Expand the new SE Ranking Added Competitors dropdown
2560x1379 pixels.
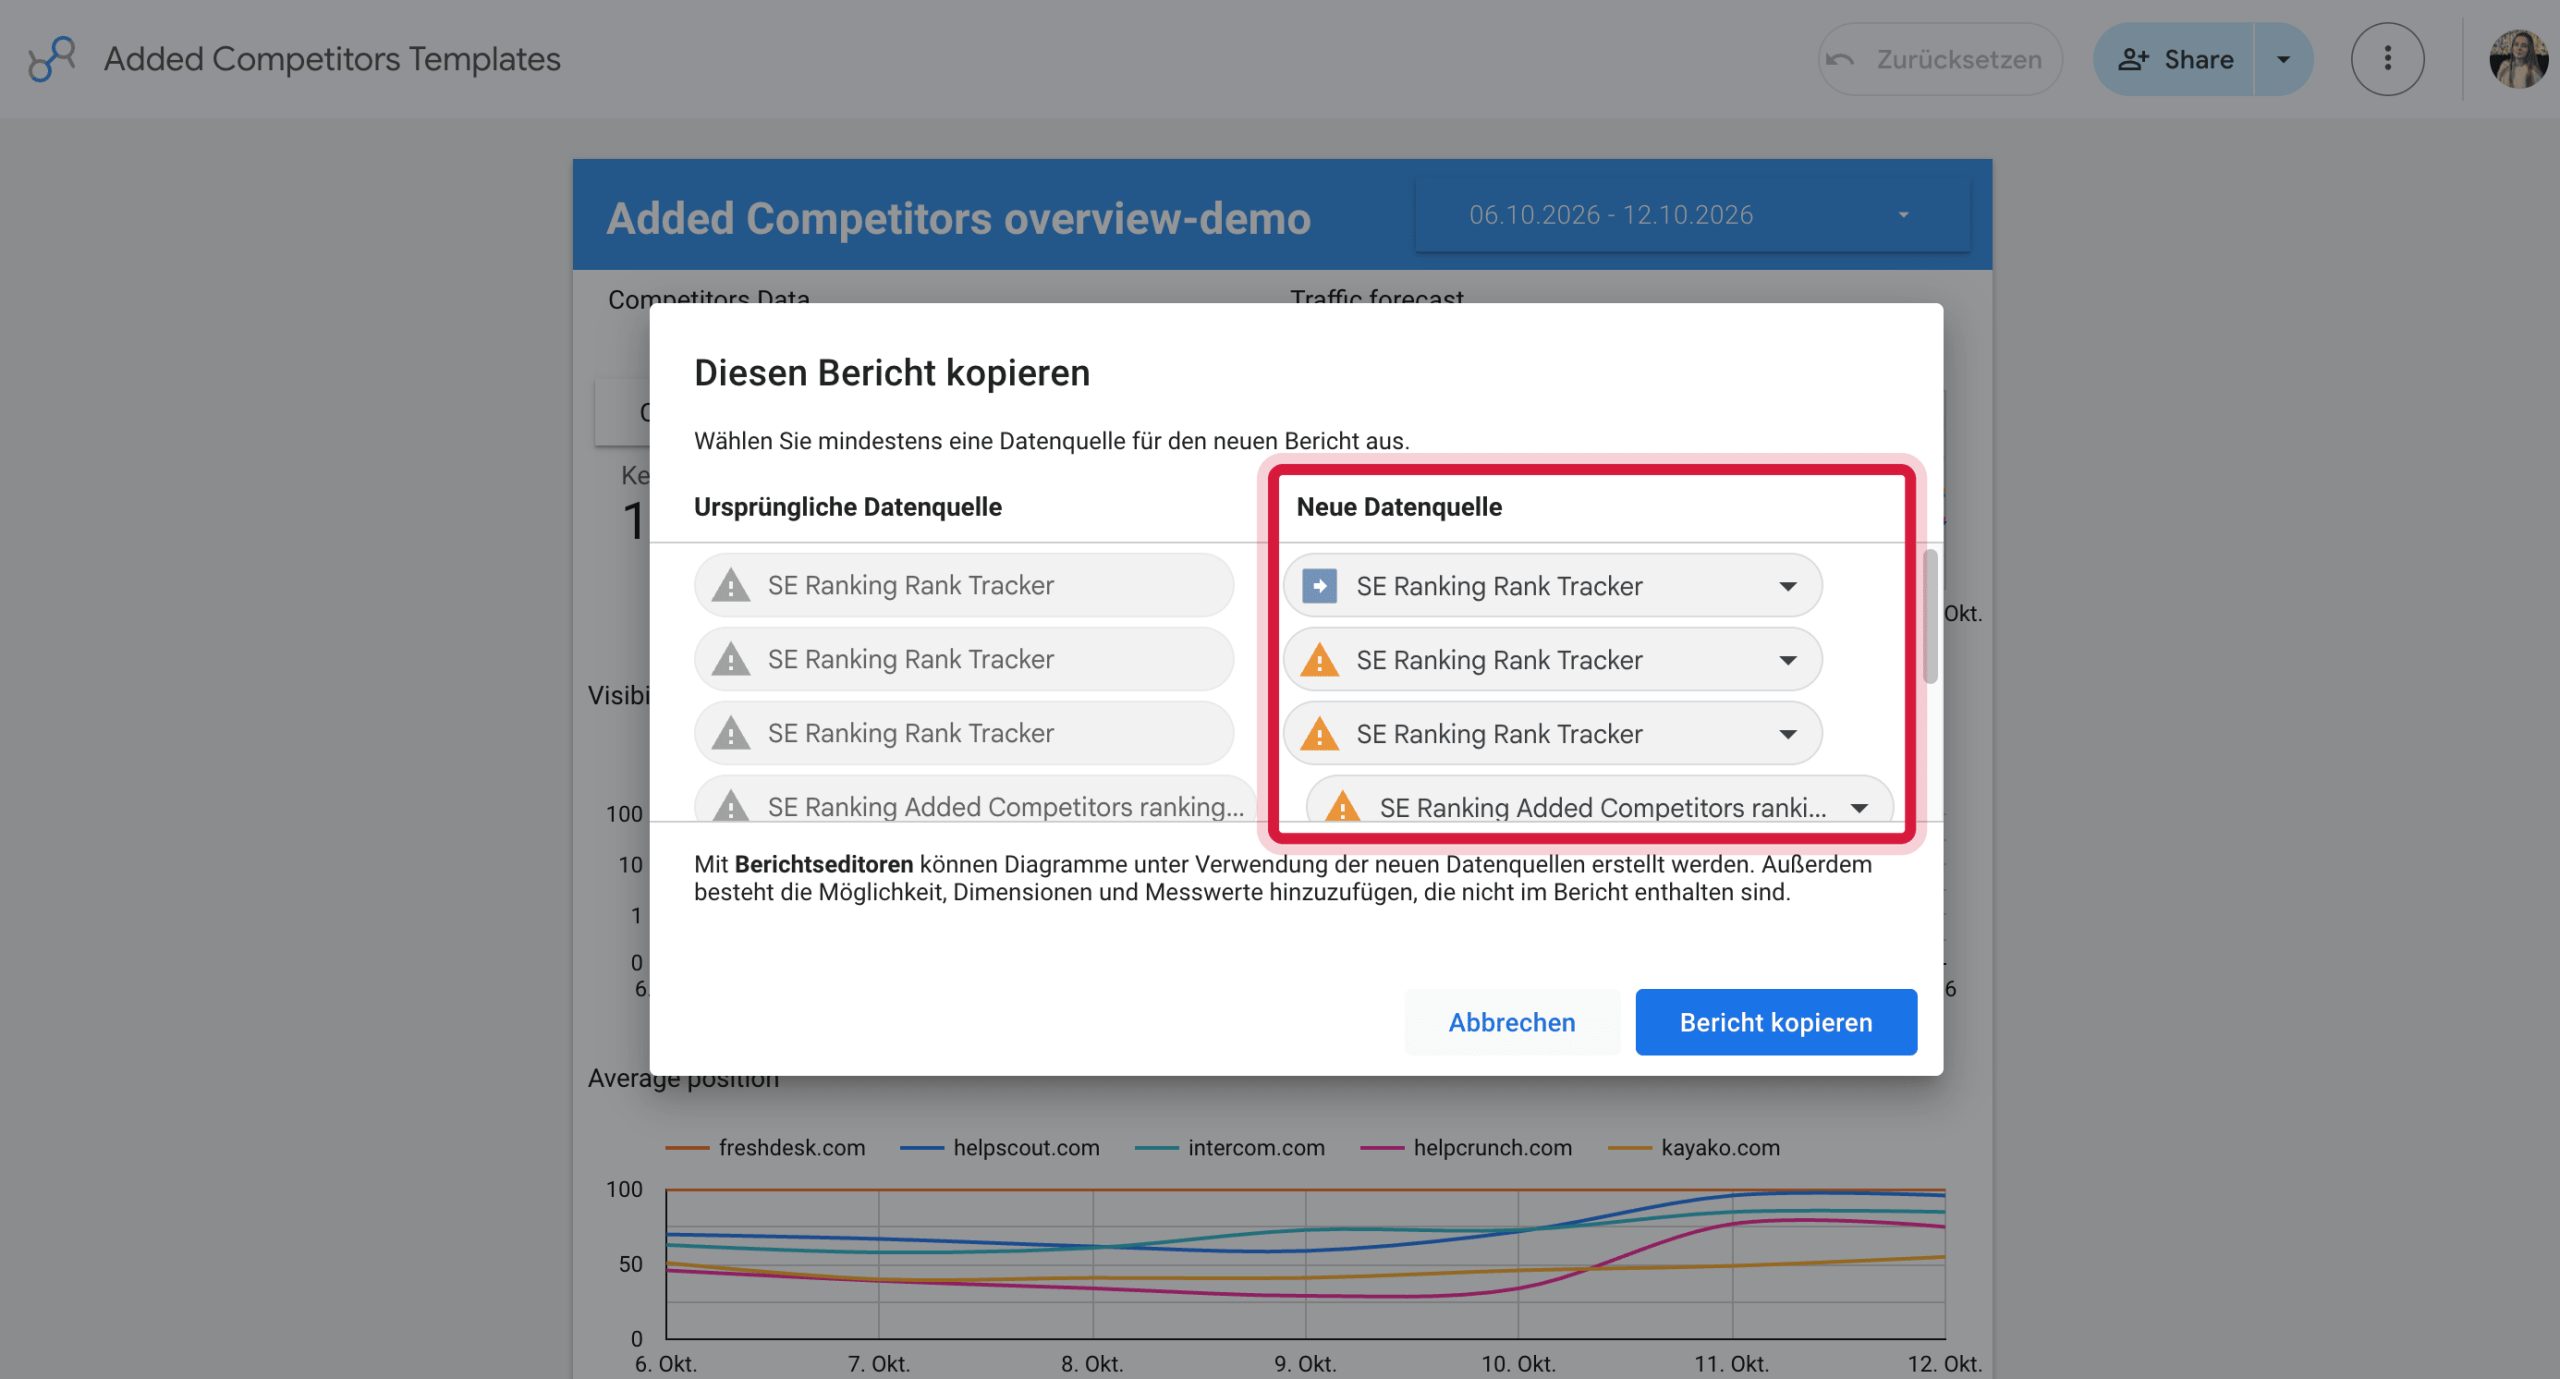point(1859,808)
